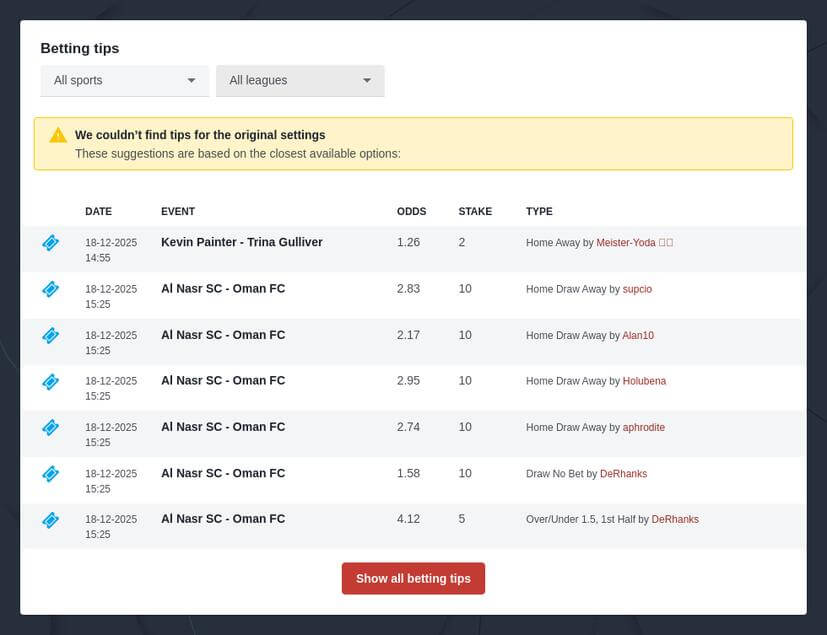Click ticket icon beside odds 2.83 tip
This screenshot has height=635, width=827.
point(50,289)
